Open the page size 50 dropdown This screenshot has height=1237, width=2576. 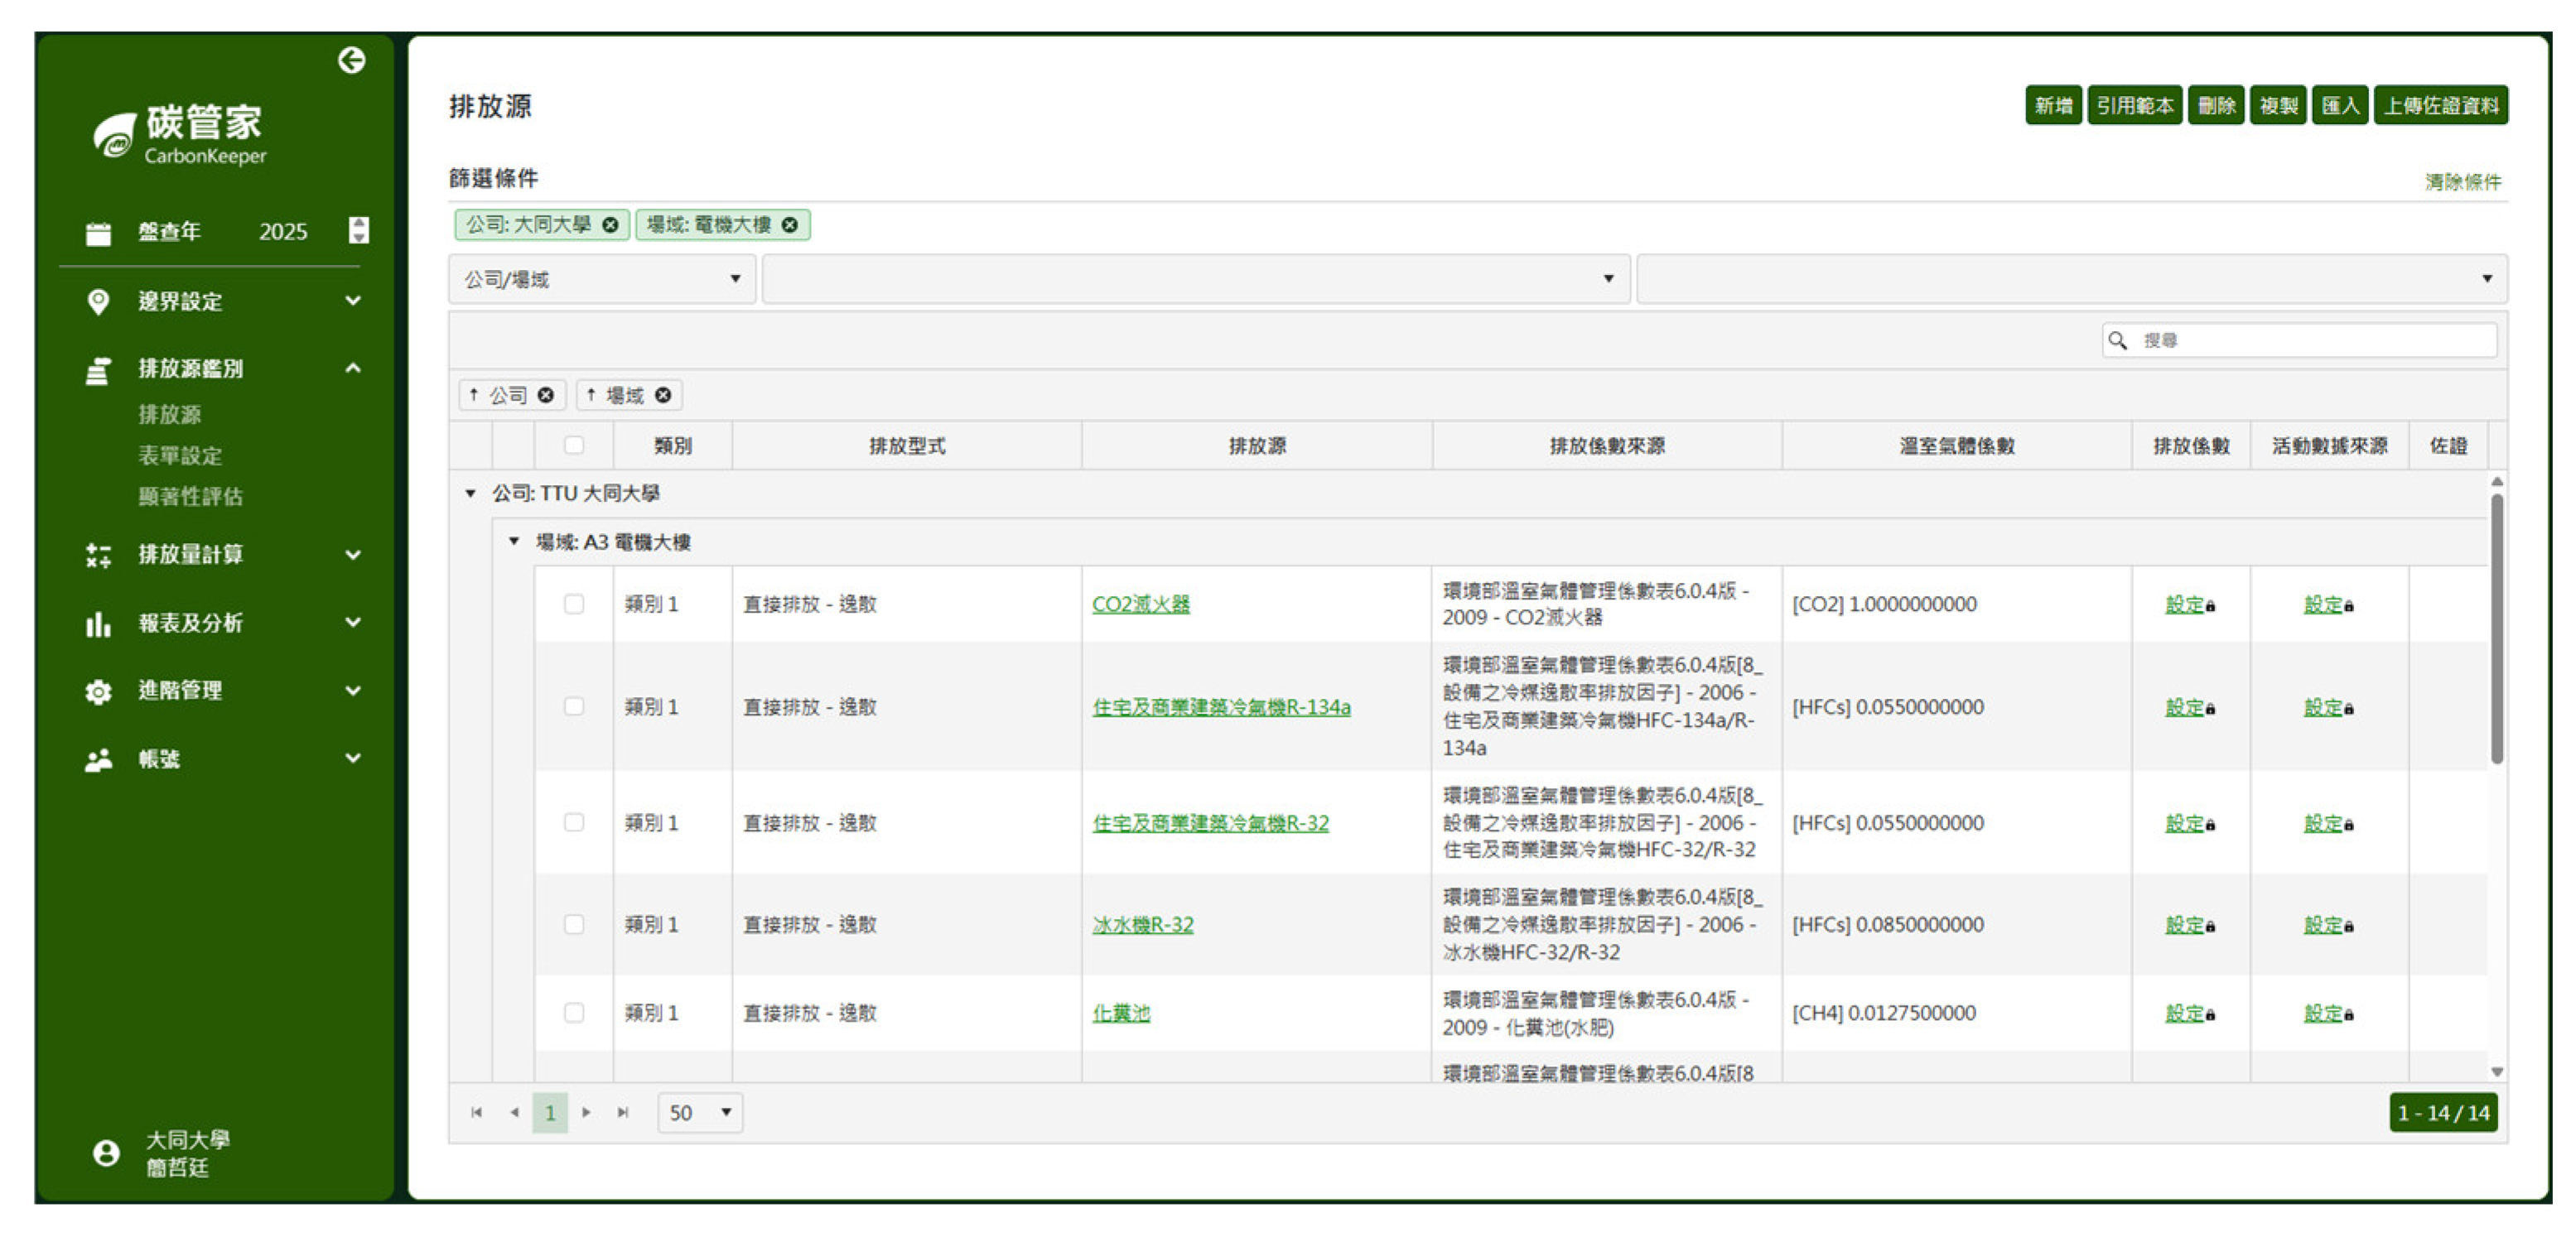pyautogui.click(x=700, y=1112)
